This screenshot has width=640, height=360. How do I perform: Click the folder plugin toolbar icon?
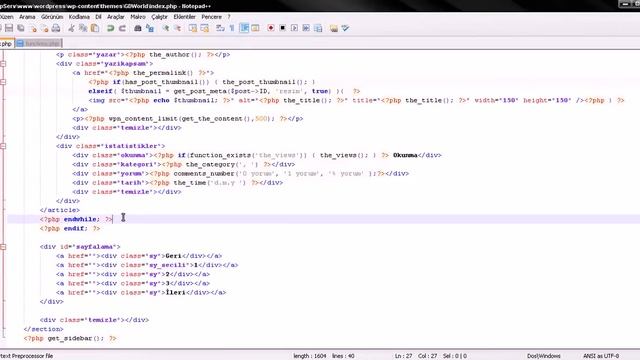click(x=333, y=28)
